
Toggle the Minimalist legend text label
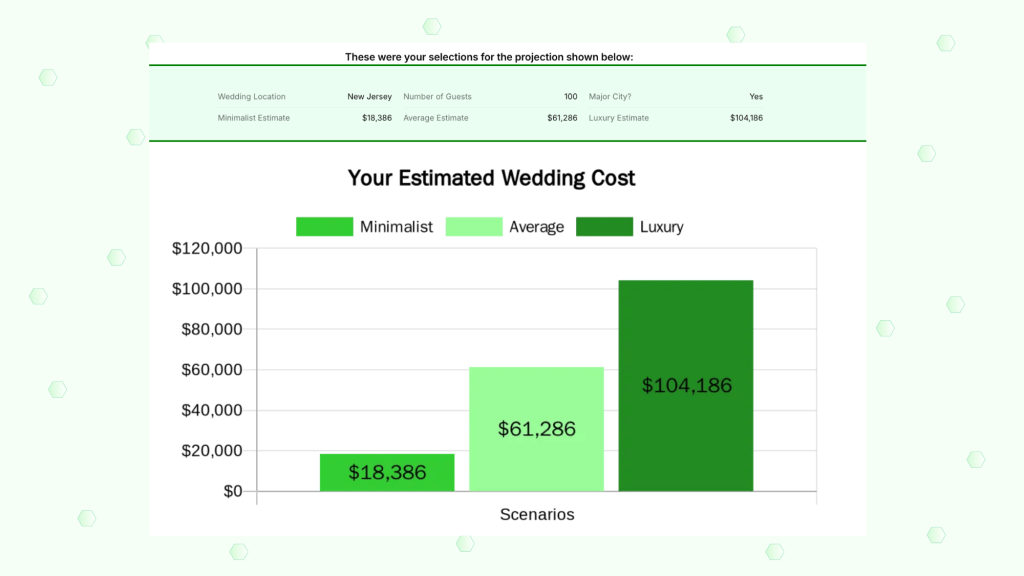396,227
